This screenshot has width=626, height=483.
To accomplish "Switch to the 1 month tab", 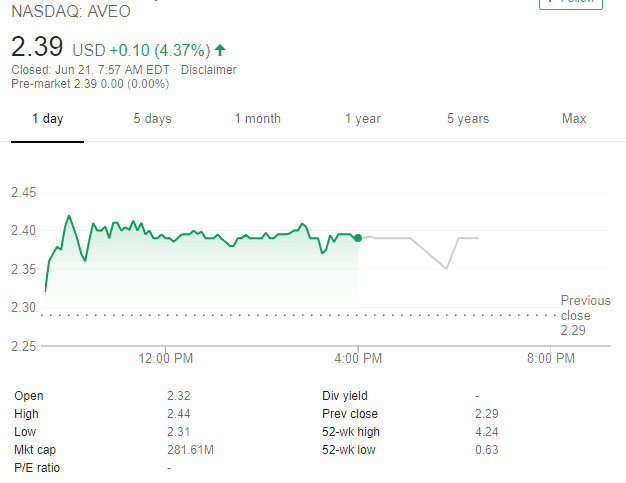I will click(257, 119).
